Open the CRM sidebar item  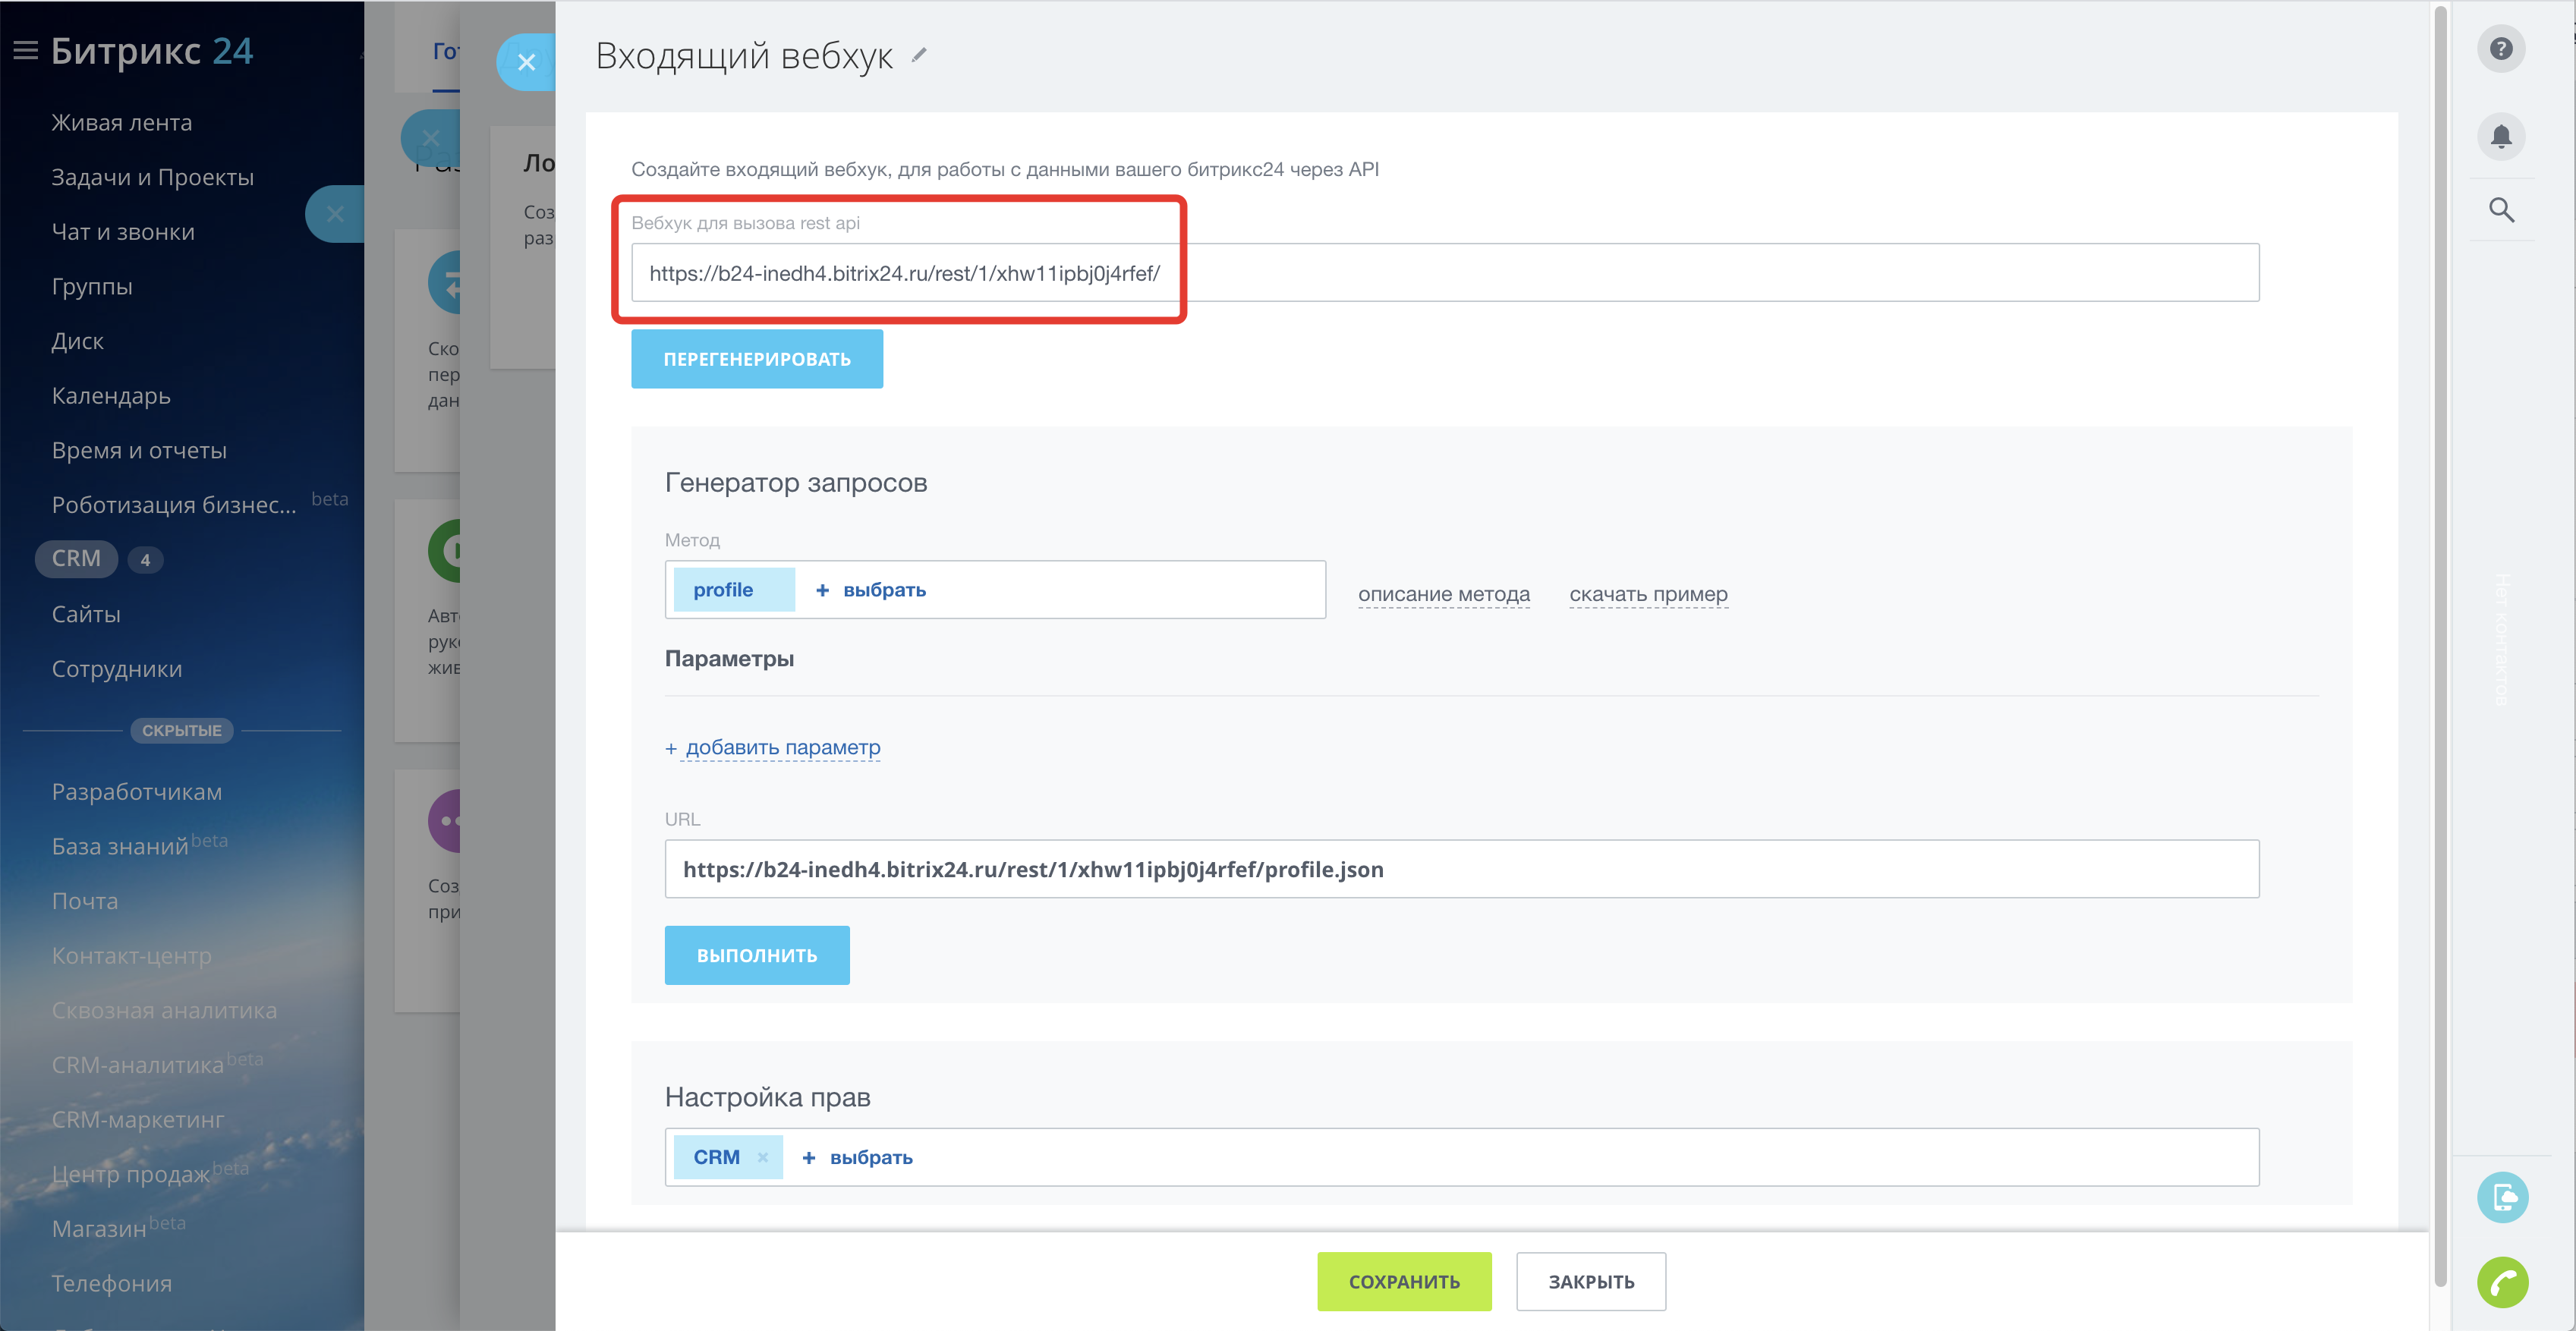pos(77,559)
